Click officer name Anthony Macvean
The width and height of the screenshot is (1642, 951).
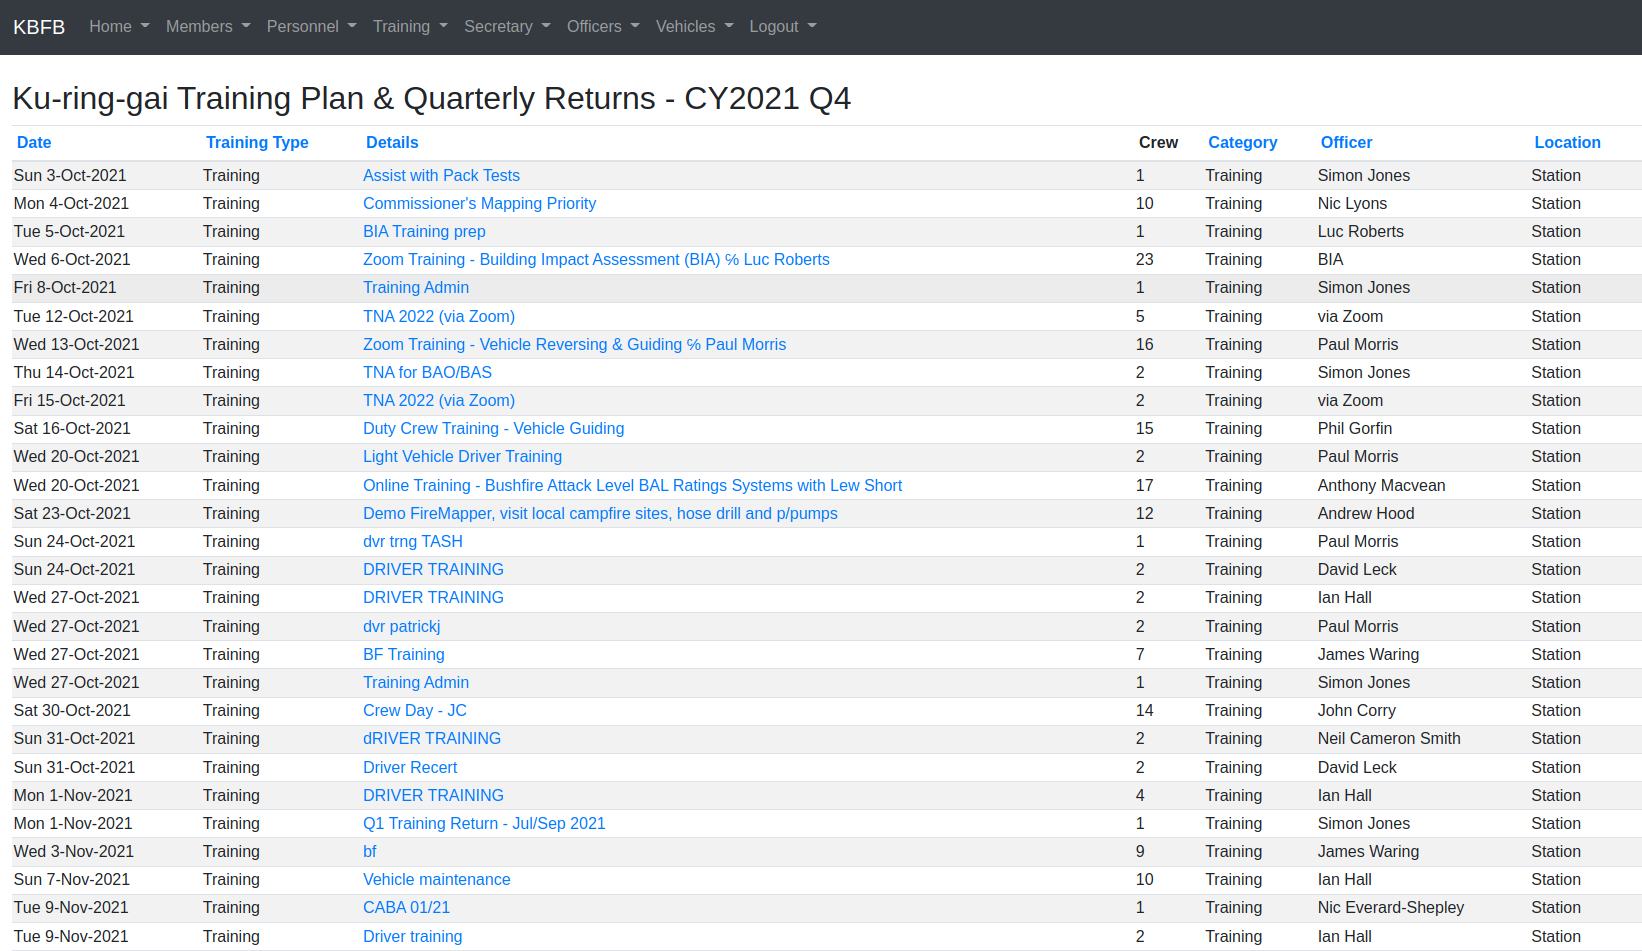pos(1381,486)
